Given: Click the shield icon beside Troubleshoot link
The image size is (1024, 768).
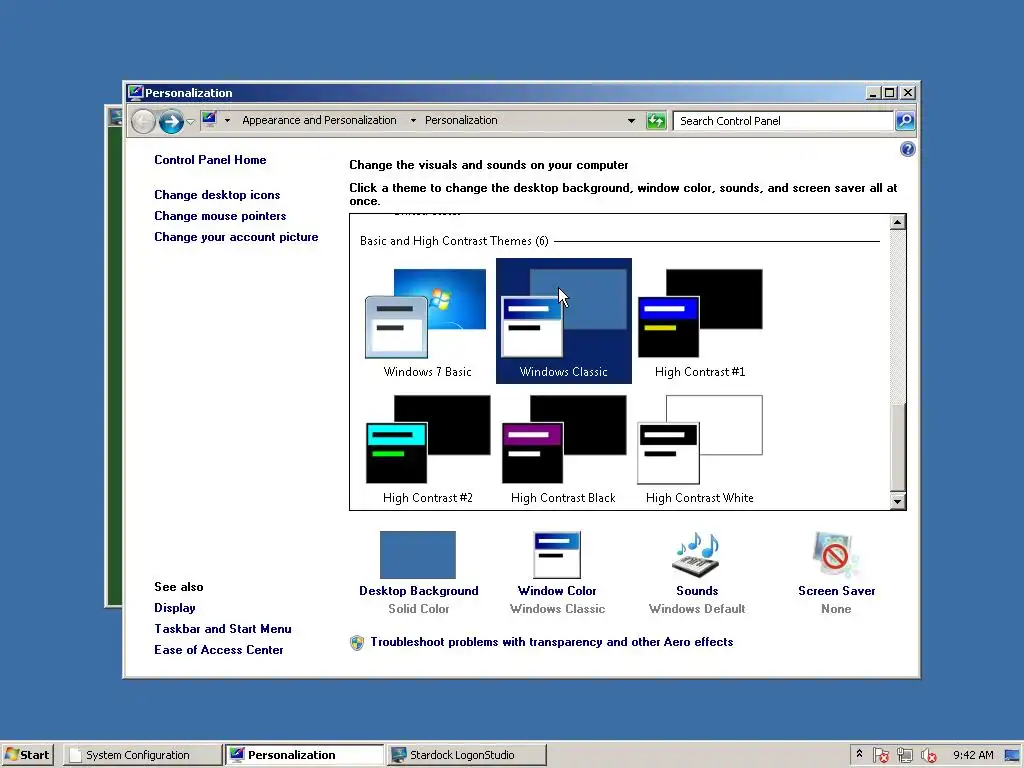Looking at the screenshot, I should pyautogui.click(x=357, y=643).
